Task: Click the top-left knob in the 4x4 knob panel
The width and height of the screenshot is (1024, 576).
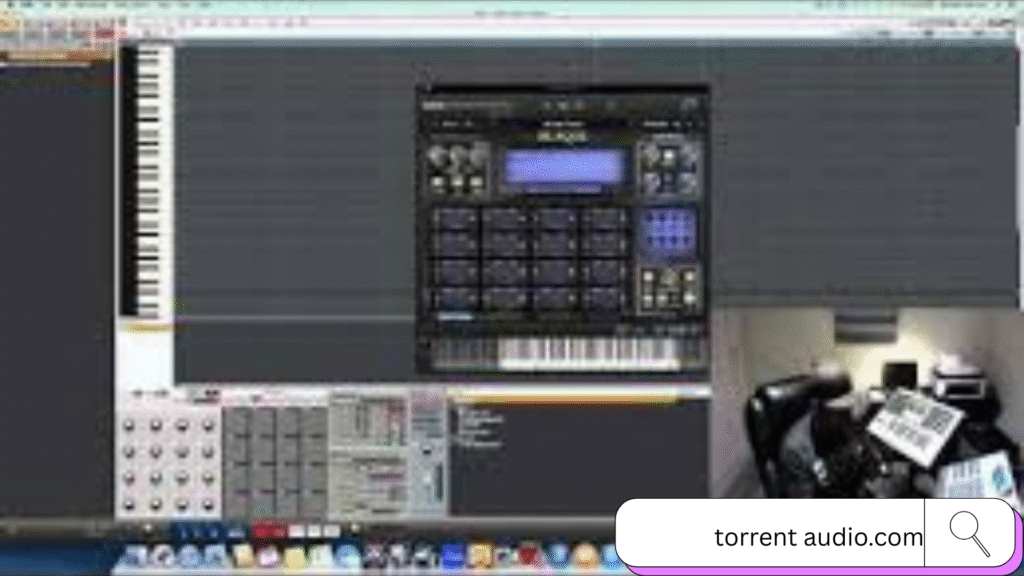Action: pos(130,426)
